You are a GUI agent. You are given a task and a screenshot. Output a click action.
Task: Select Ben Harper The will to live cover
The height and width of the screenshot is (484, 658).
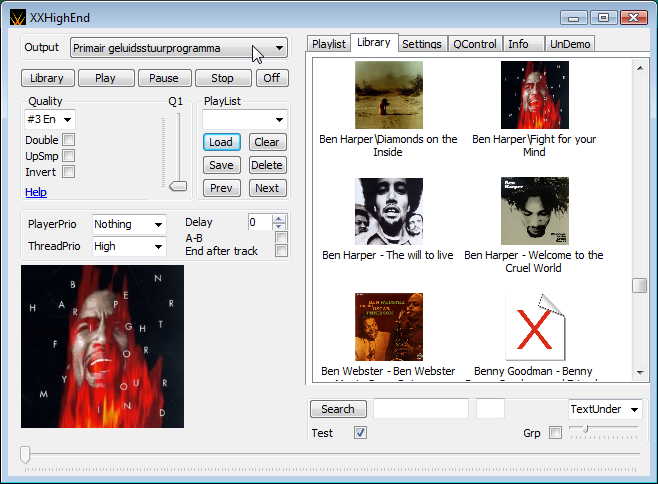(389, 211)
